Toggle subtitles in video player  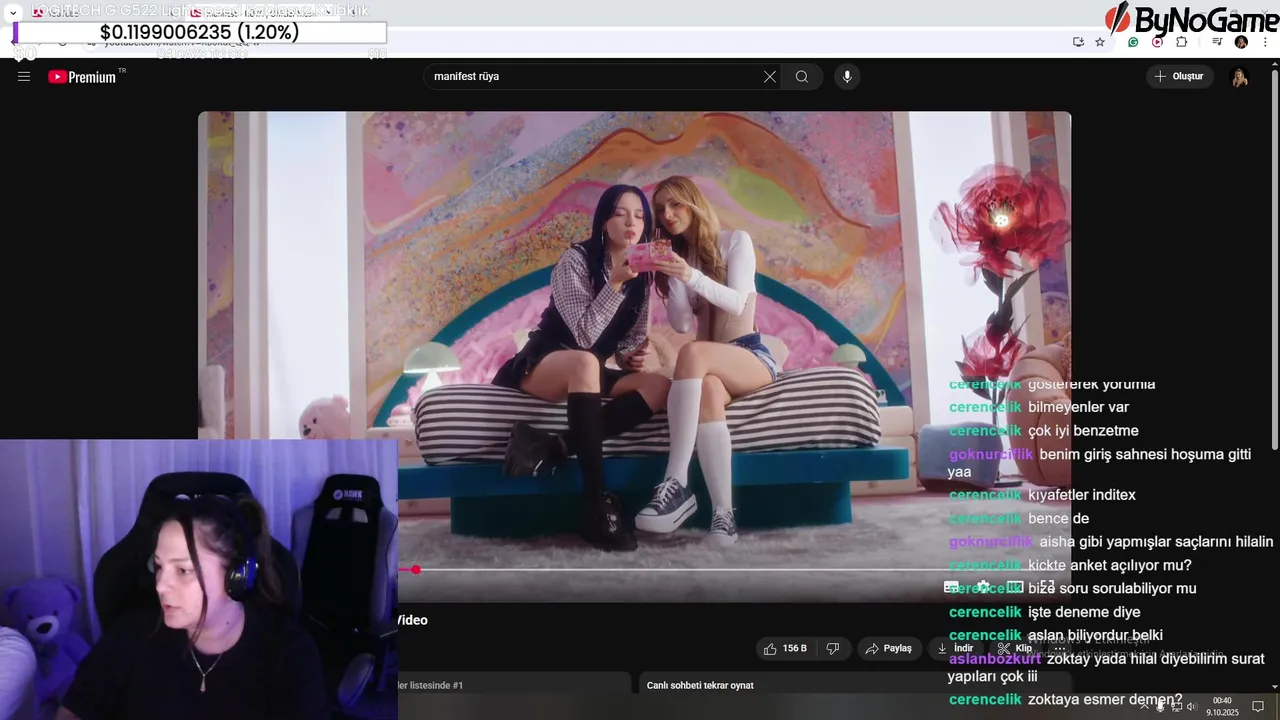pos(951,587)
